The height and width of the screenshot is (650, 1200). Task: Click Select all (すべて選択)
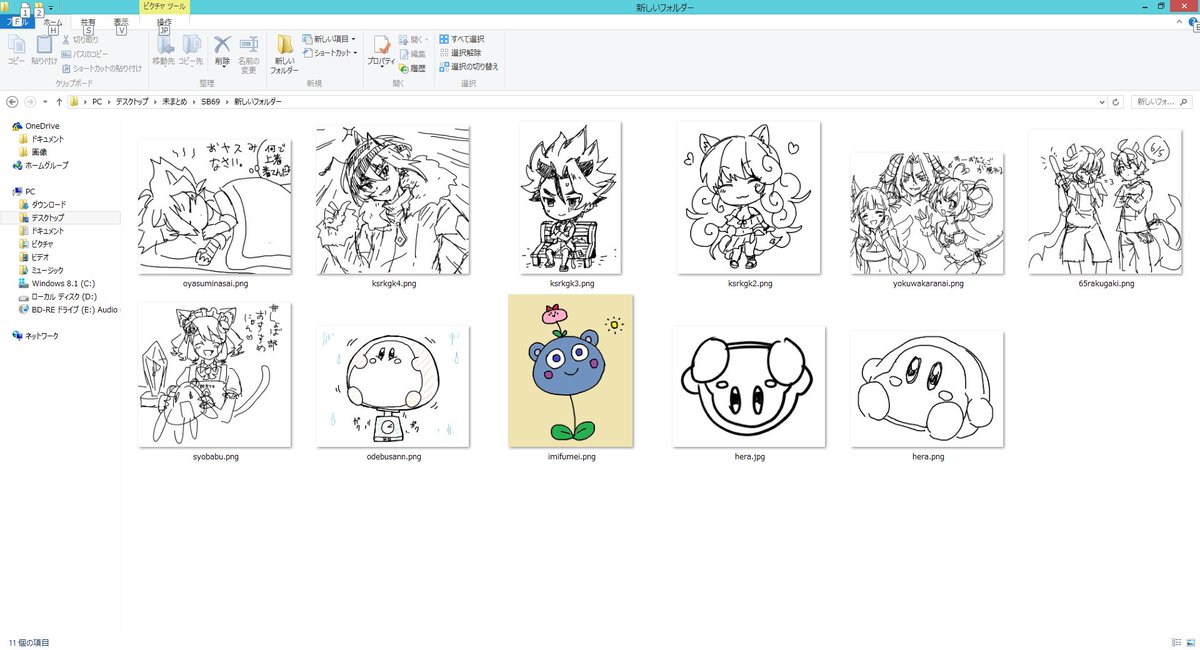462,39
